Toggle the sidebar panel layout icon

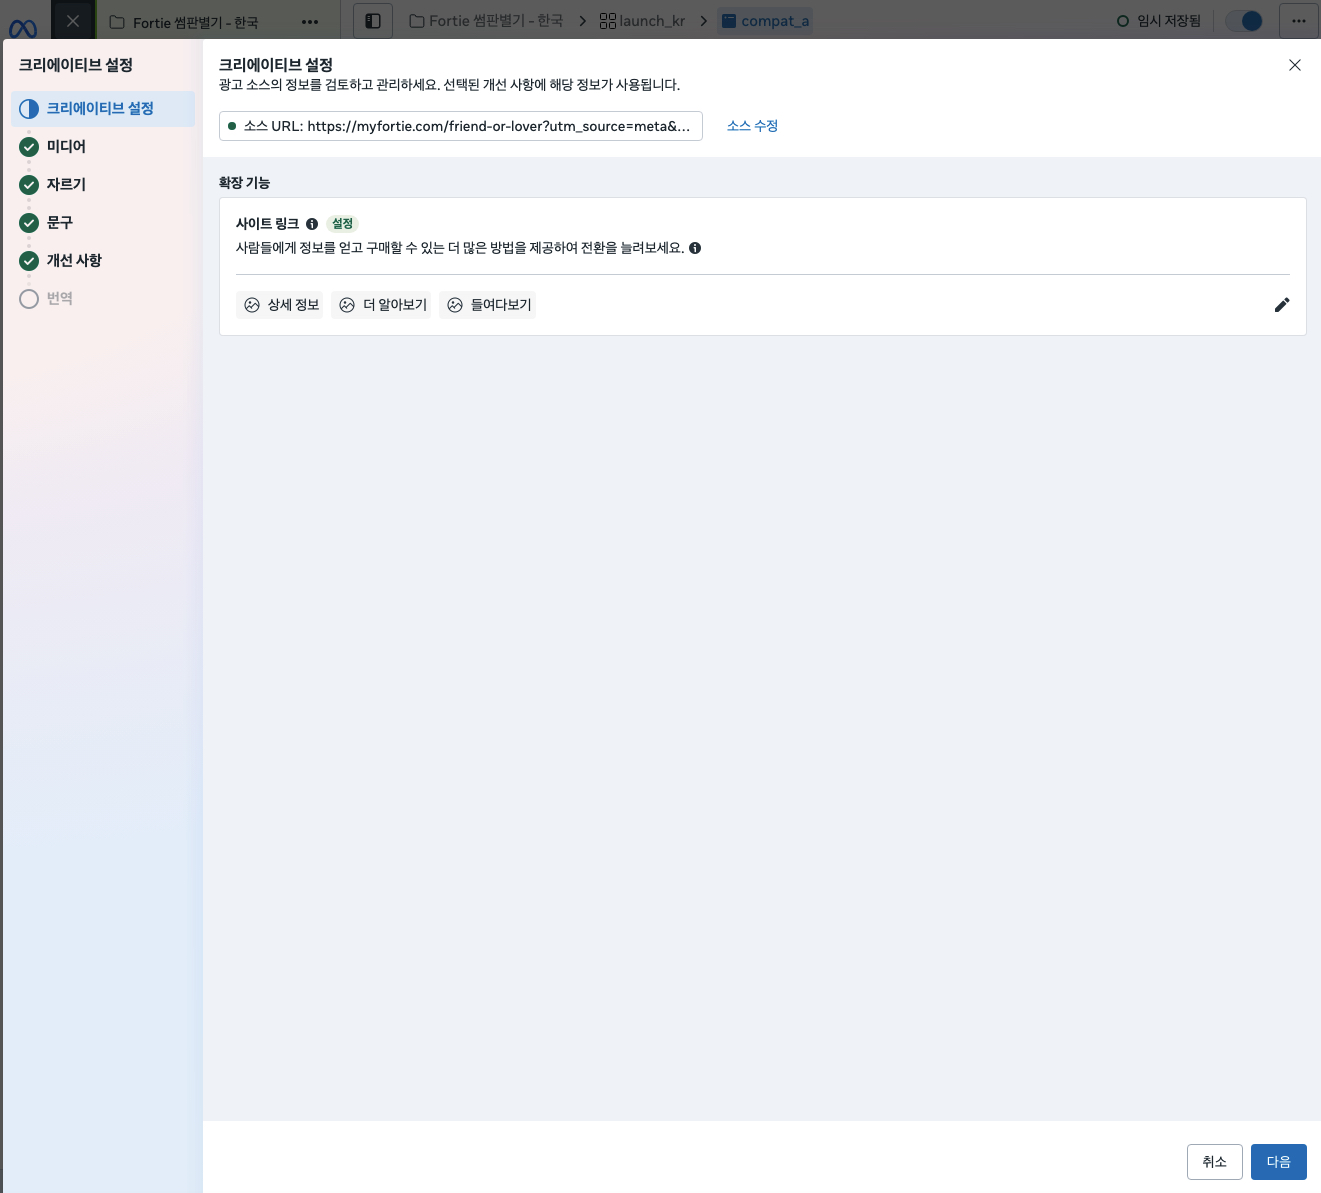(373, 21)
